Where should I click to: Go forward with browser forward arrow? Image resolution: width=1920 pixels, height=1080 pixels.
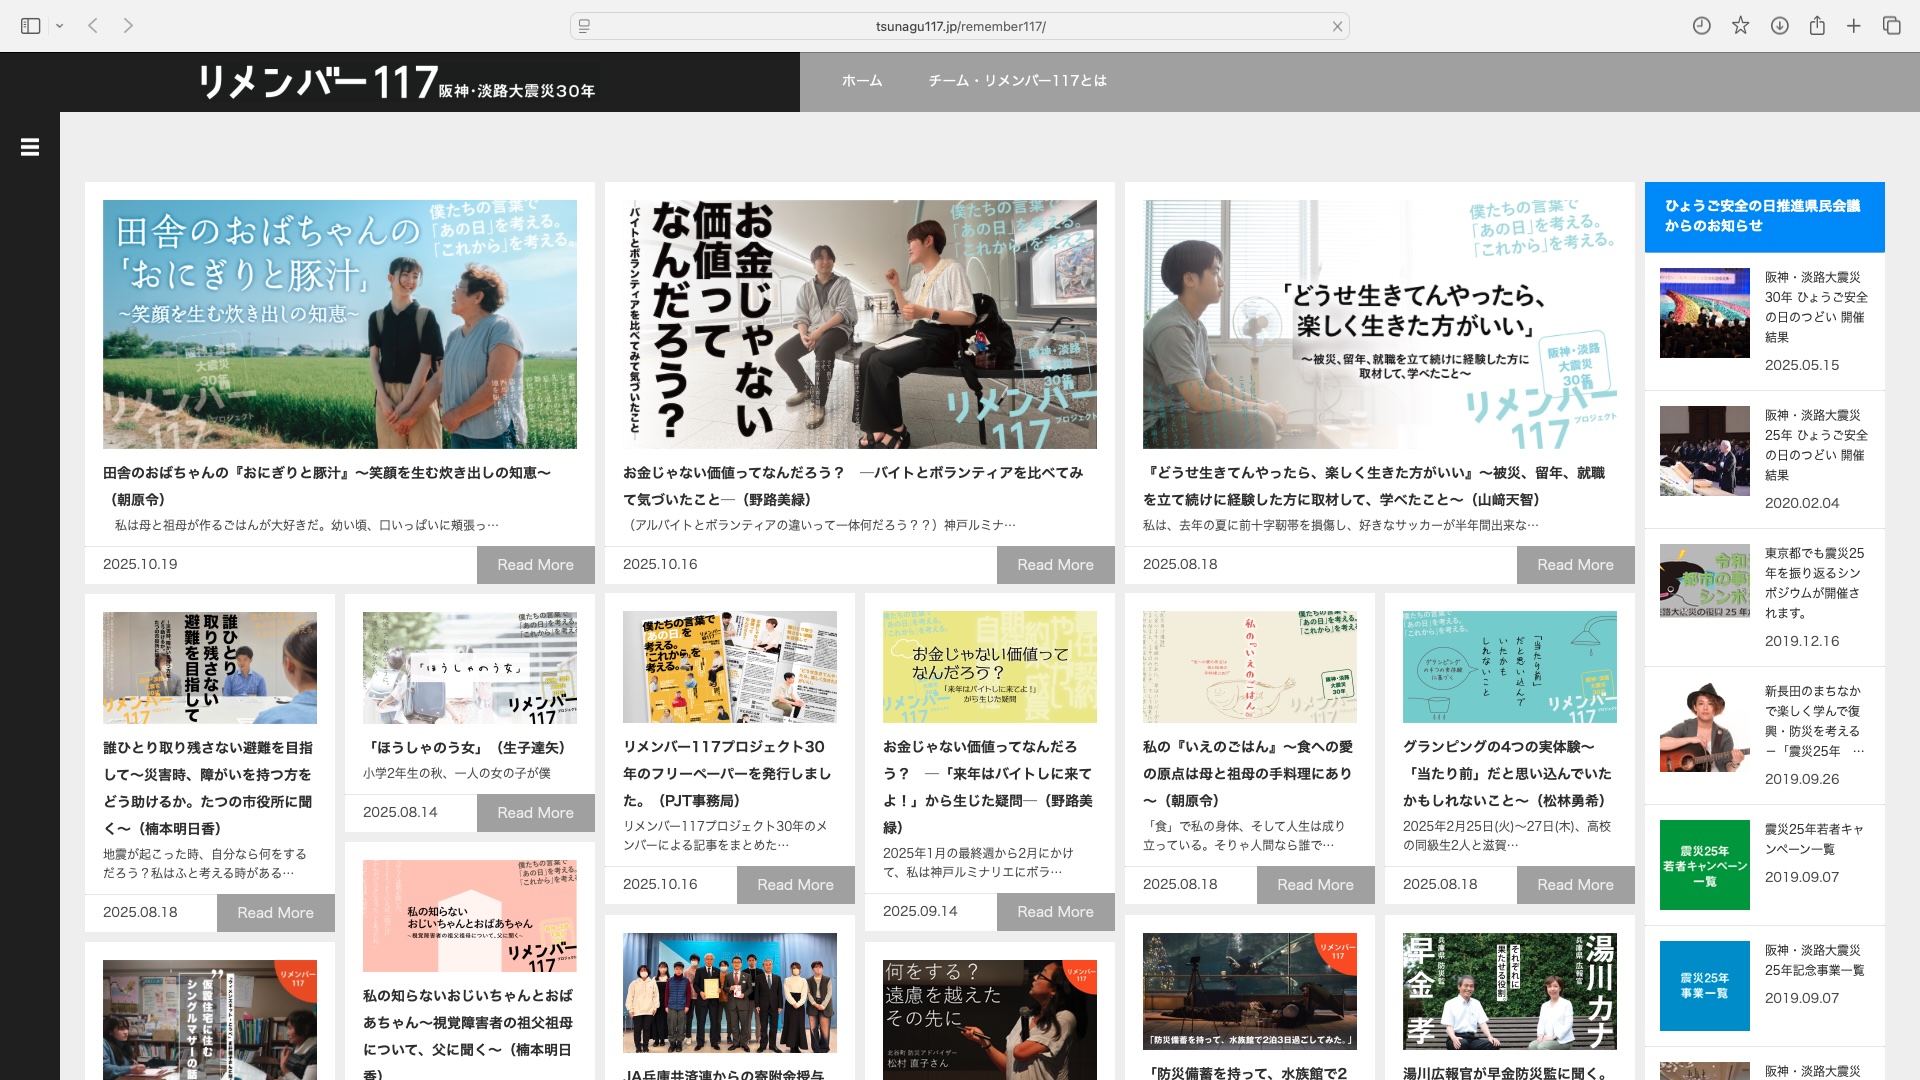(128, 26)
